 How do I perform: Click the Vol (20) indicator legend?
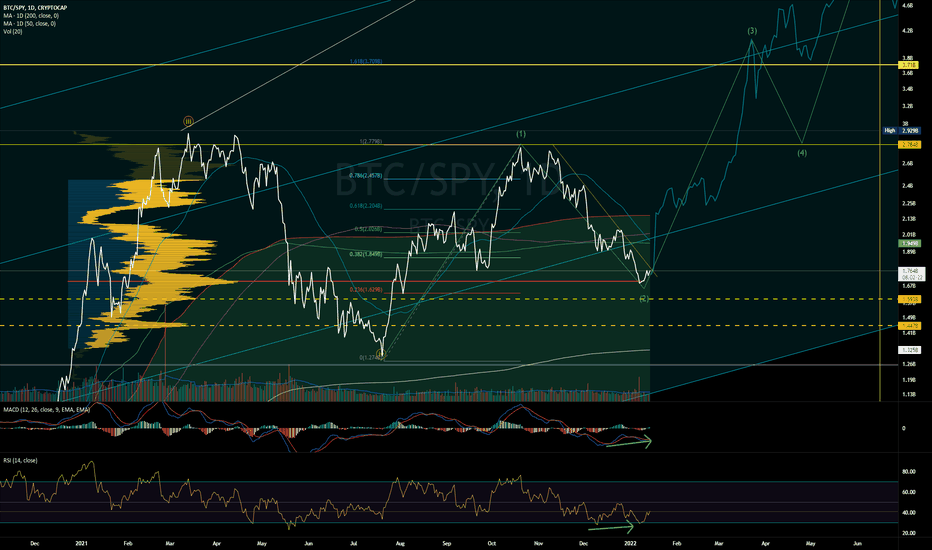tap(12, 32)
